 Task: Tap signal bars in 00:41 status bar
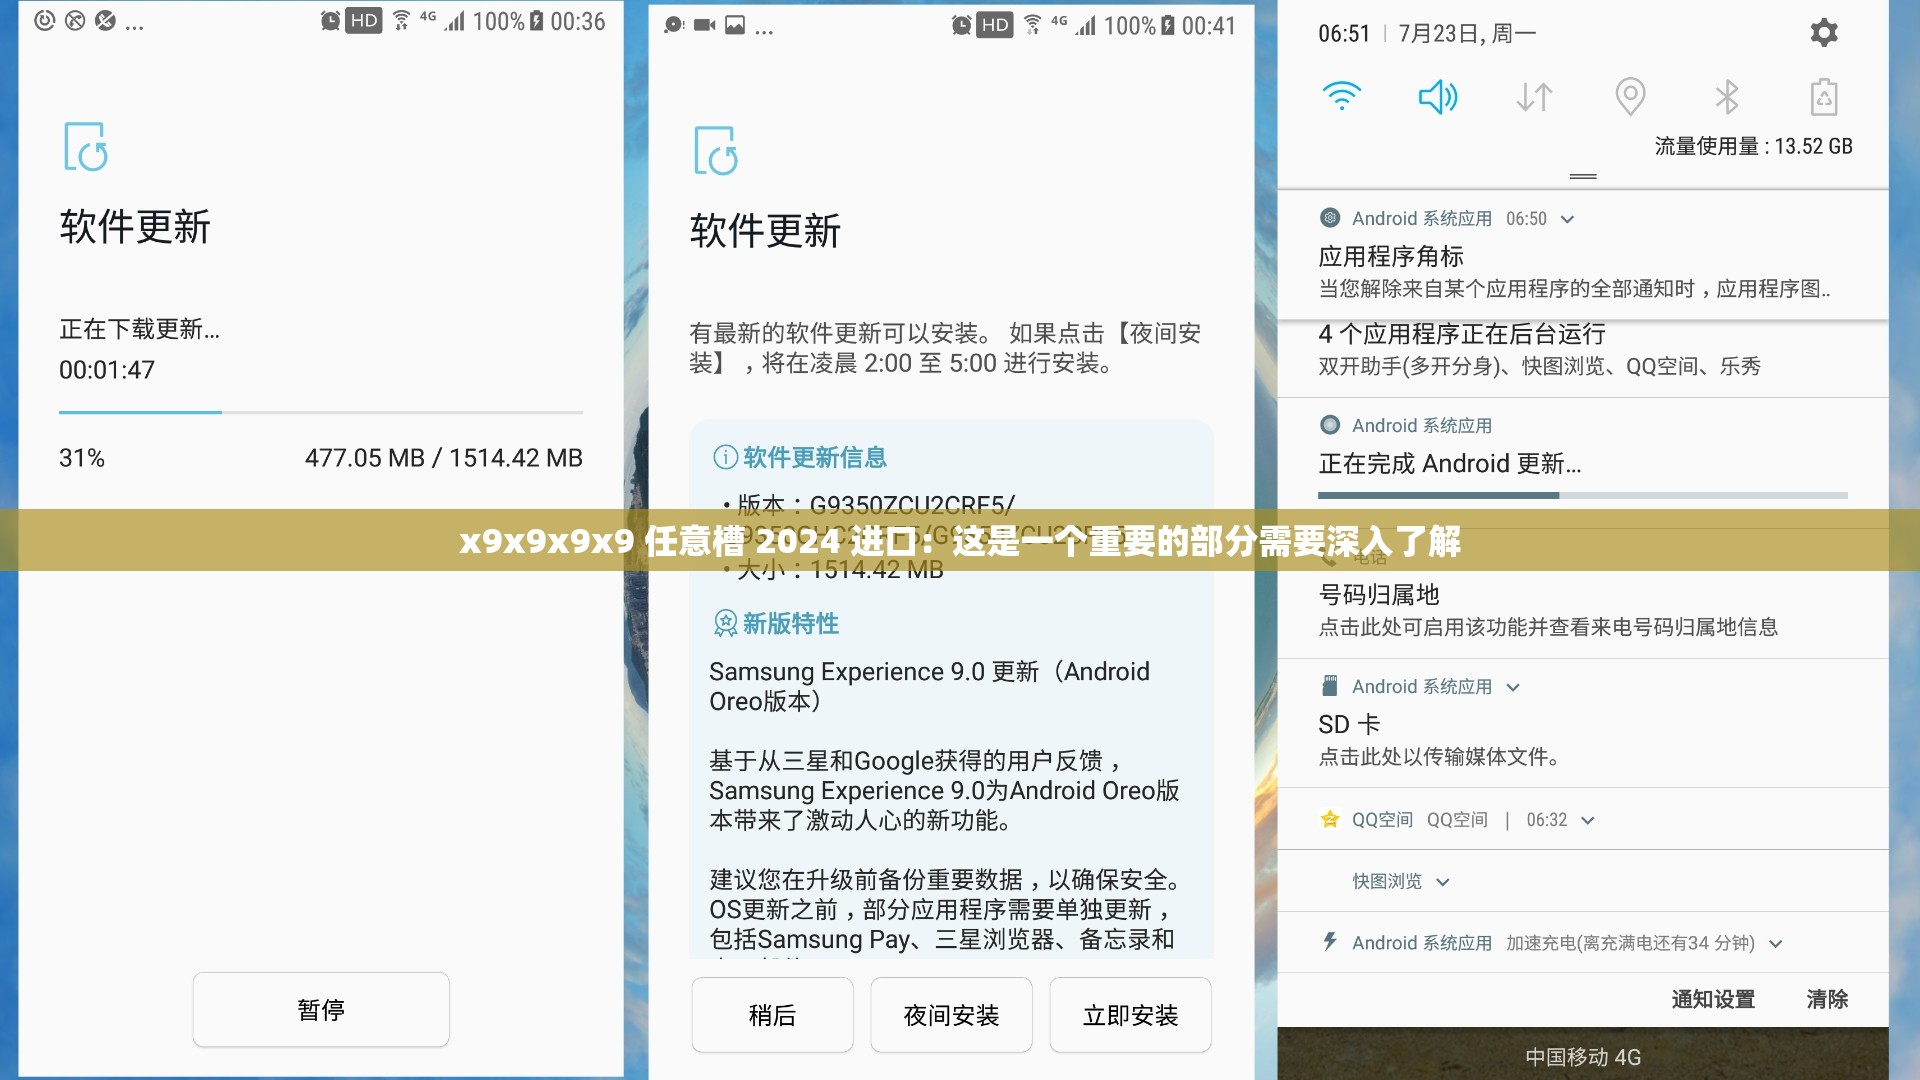pos(1087,25)
